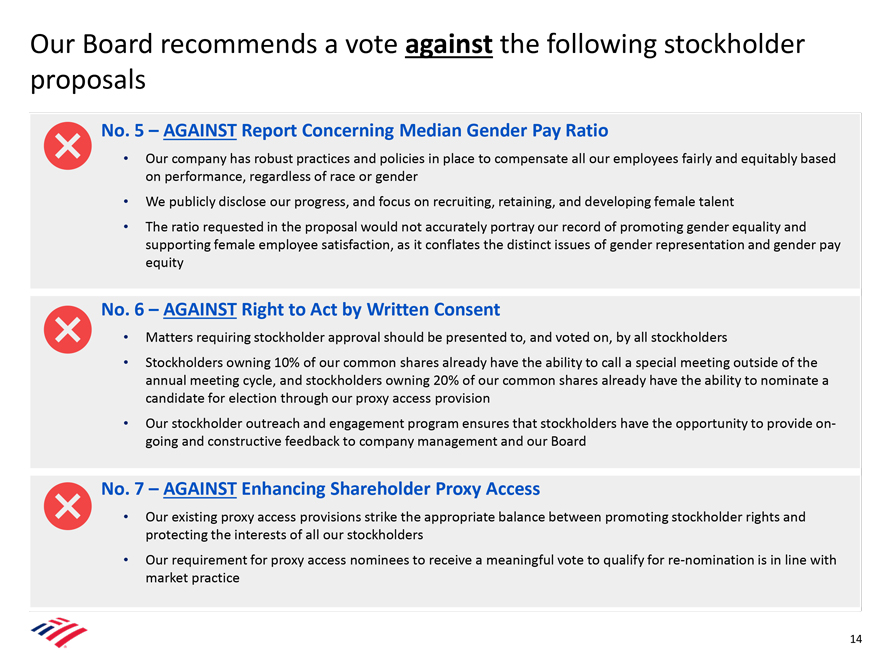This screenshot has width=890, height=668.
Task: Select the bullet starting "We publicly disclose our progress"
Action: tap(425, 201)
